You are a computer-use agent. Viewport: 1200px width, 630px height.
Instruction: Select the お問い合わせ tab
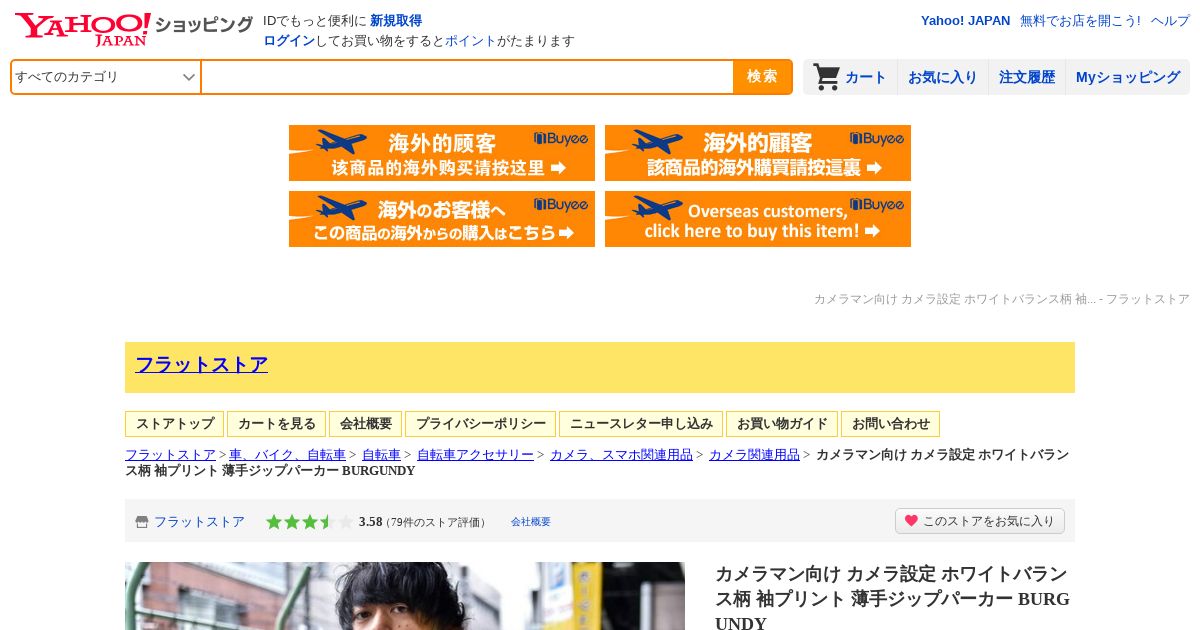pos(890,424)
